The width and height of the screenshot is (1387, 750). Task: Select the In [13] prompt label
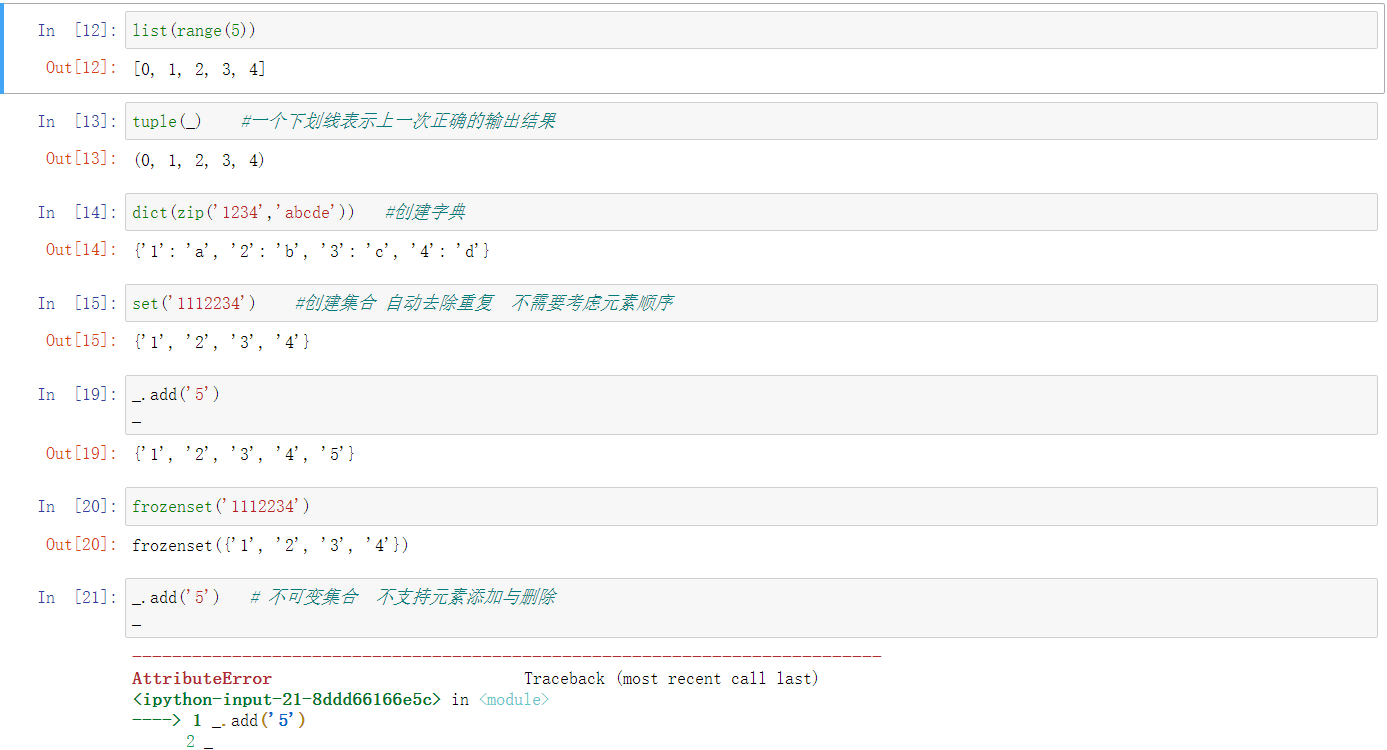pos(77,122)
